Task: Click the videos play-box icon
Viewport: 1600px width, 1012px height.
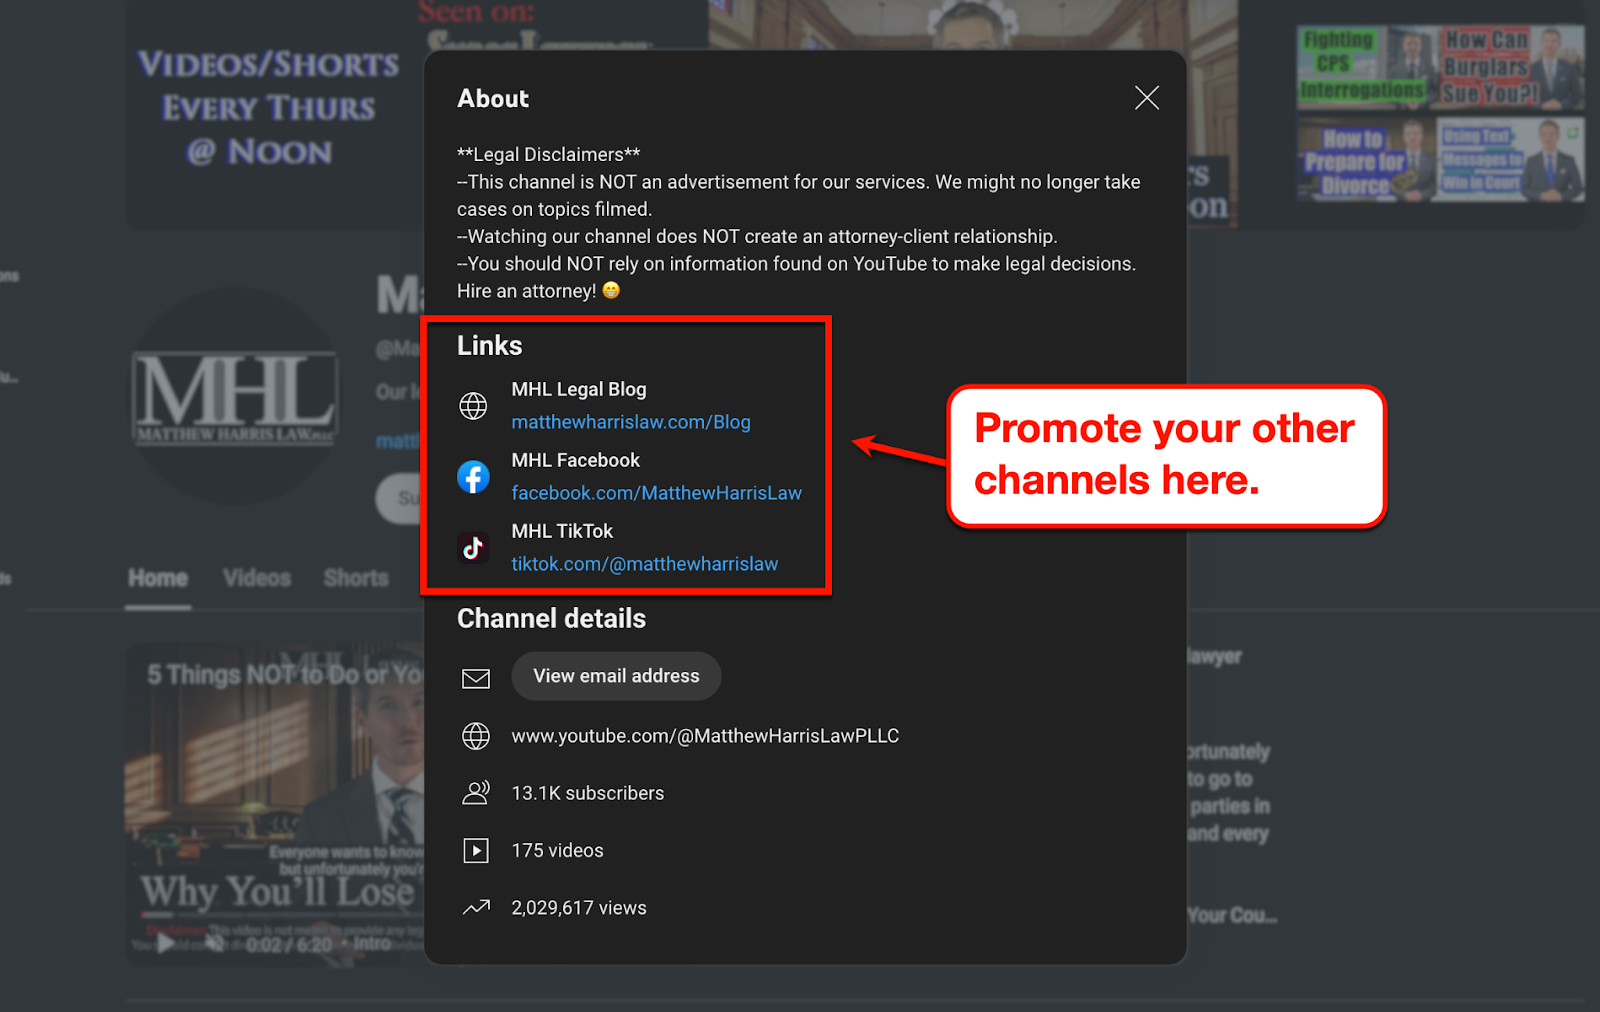Action: coord(476,851)
